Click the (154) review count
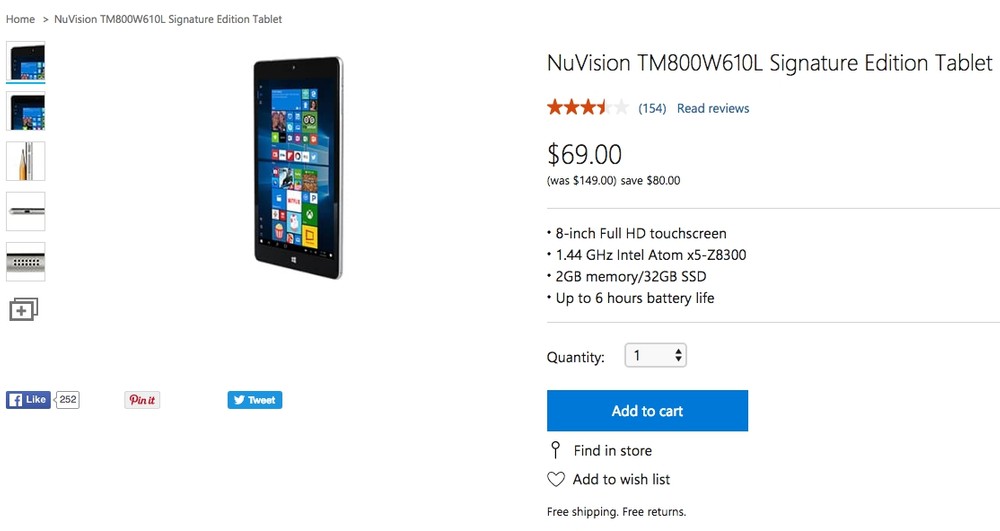This screenshot has width=1000, height=531. coord(652,108)
